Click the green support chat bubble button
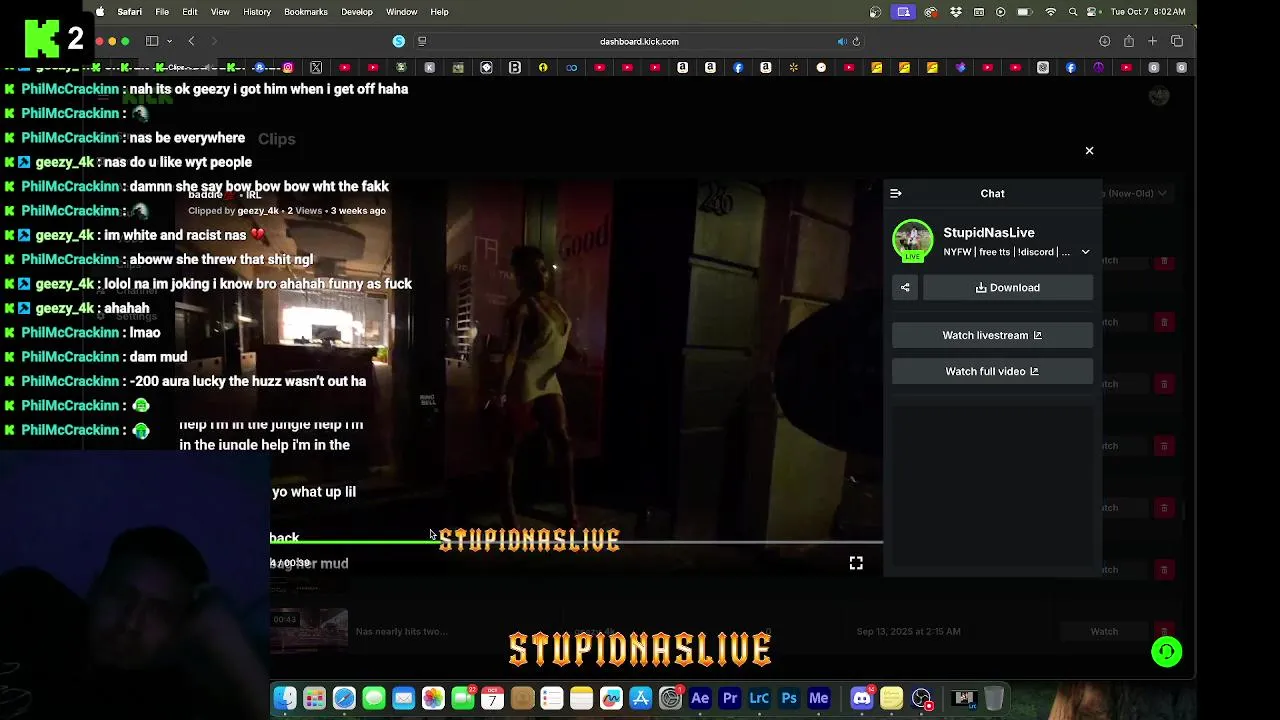Viewport: 1280px width, 720px height. [x=1166, y=652]
